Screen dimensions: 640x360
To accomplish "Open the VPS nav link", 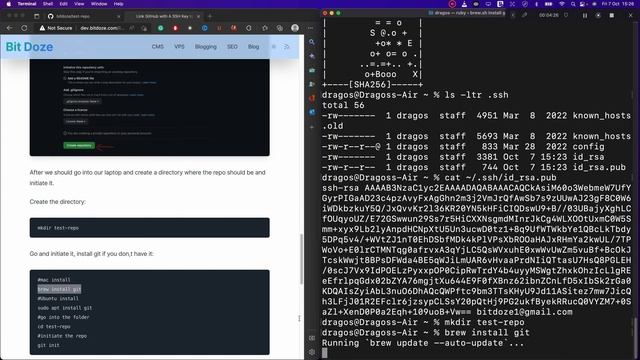I will coord(179,47).
